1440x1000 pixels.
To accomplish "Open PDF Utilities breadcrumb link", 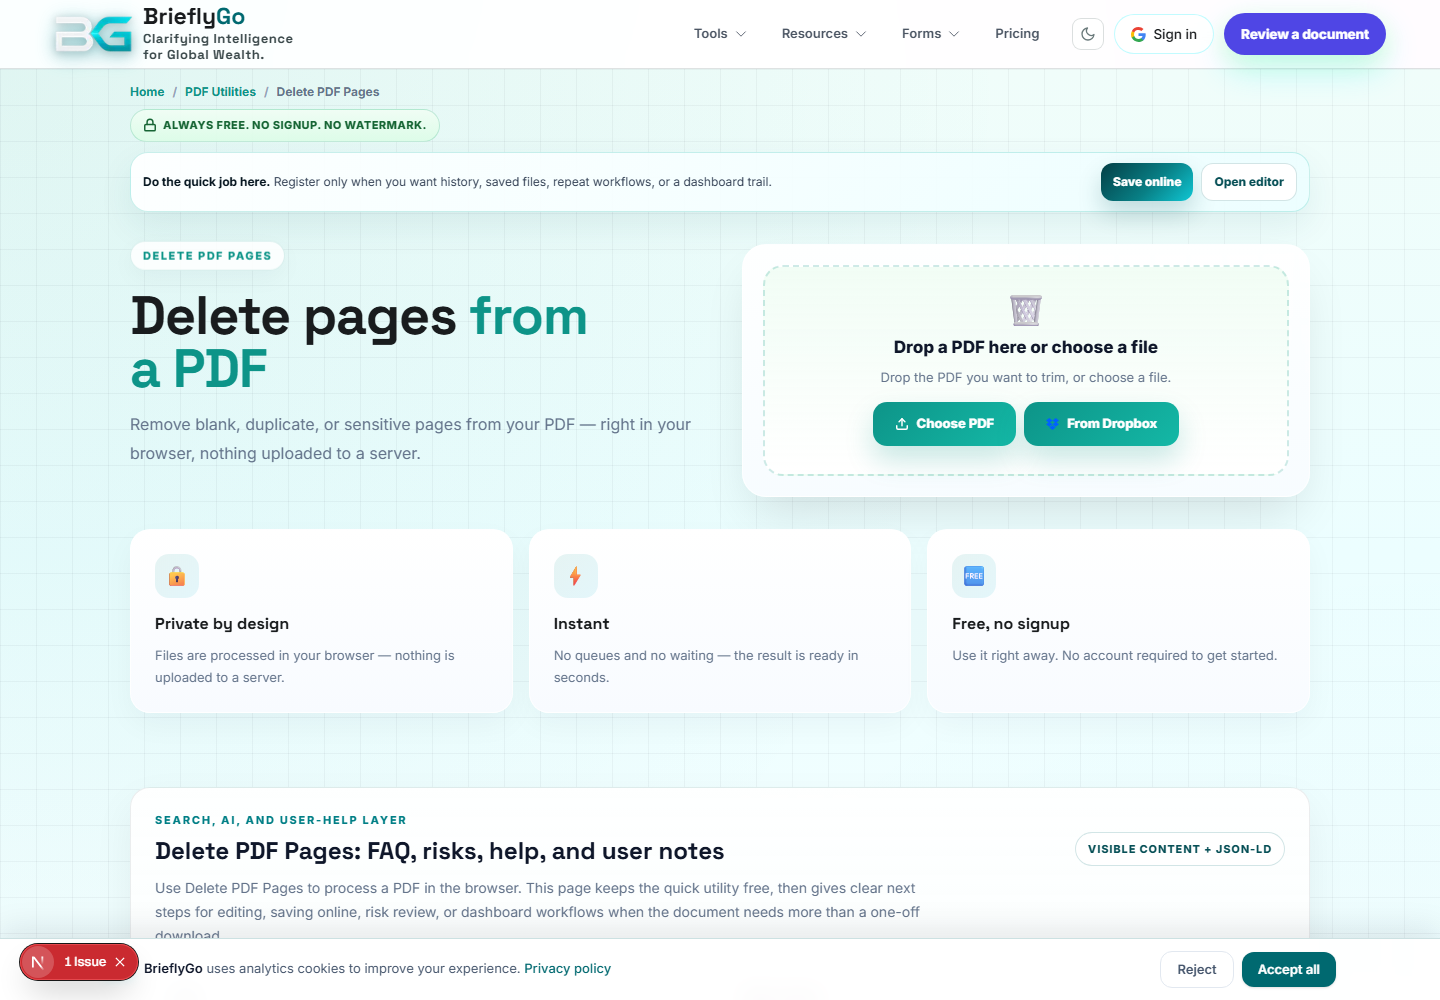I will pos(220,92).
